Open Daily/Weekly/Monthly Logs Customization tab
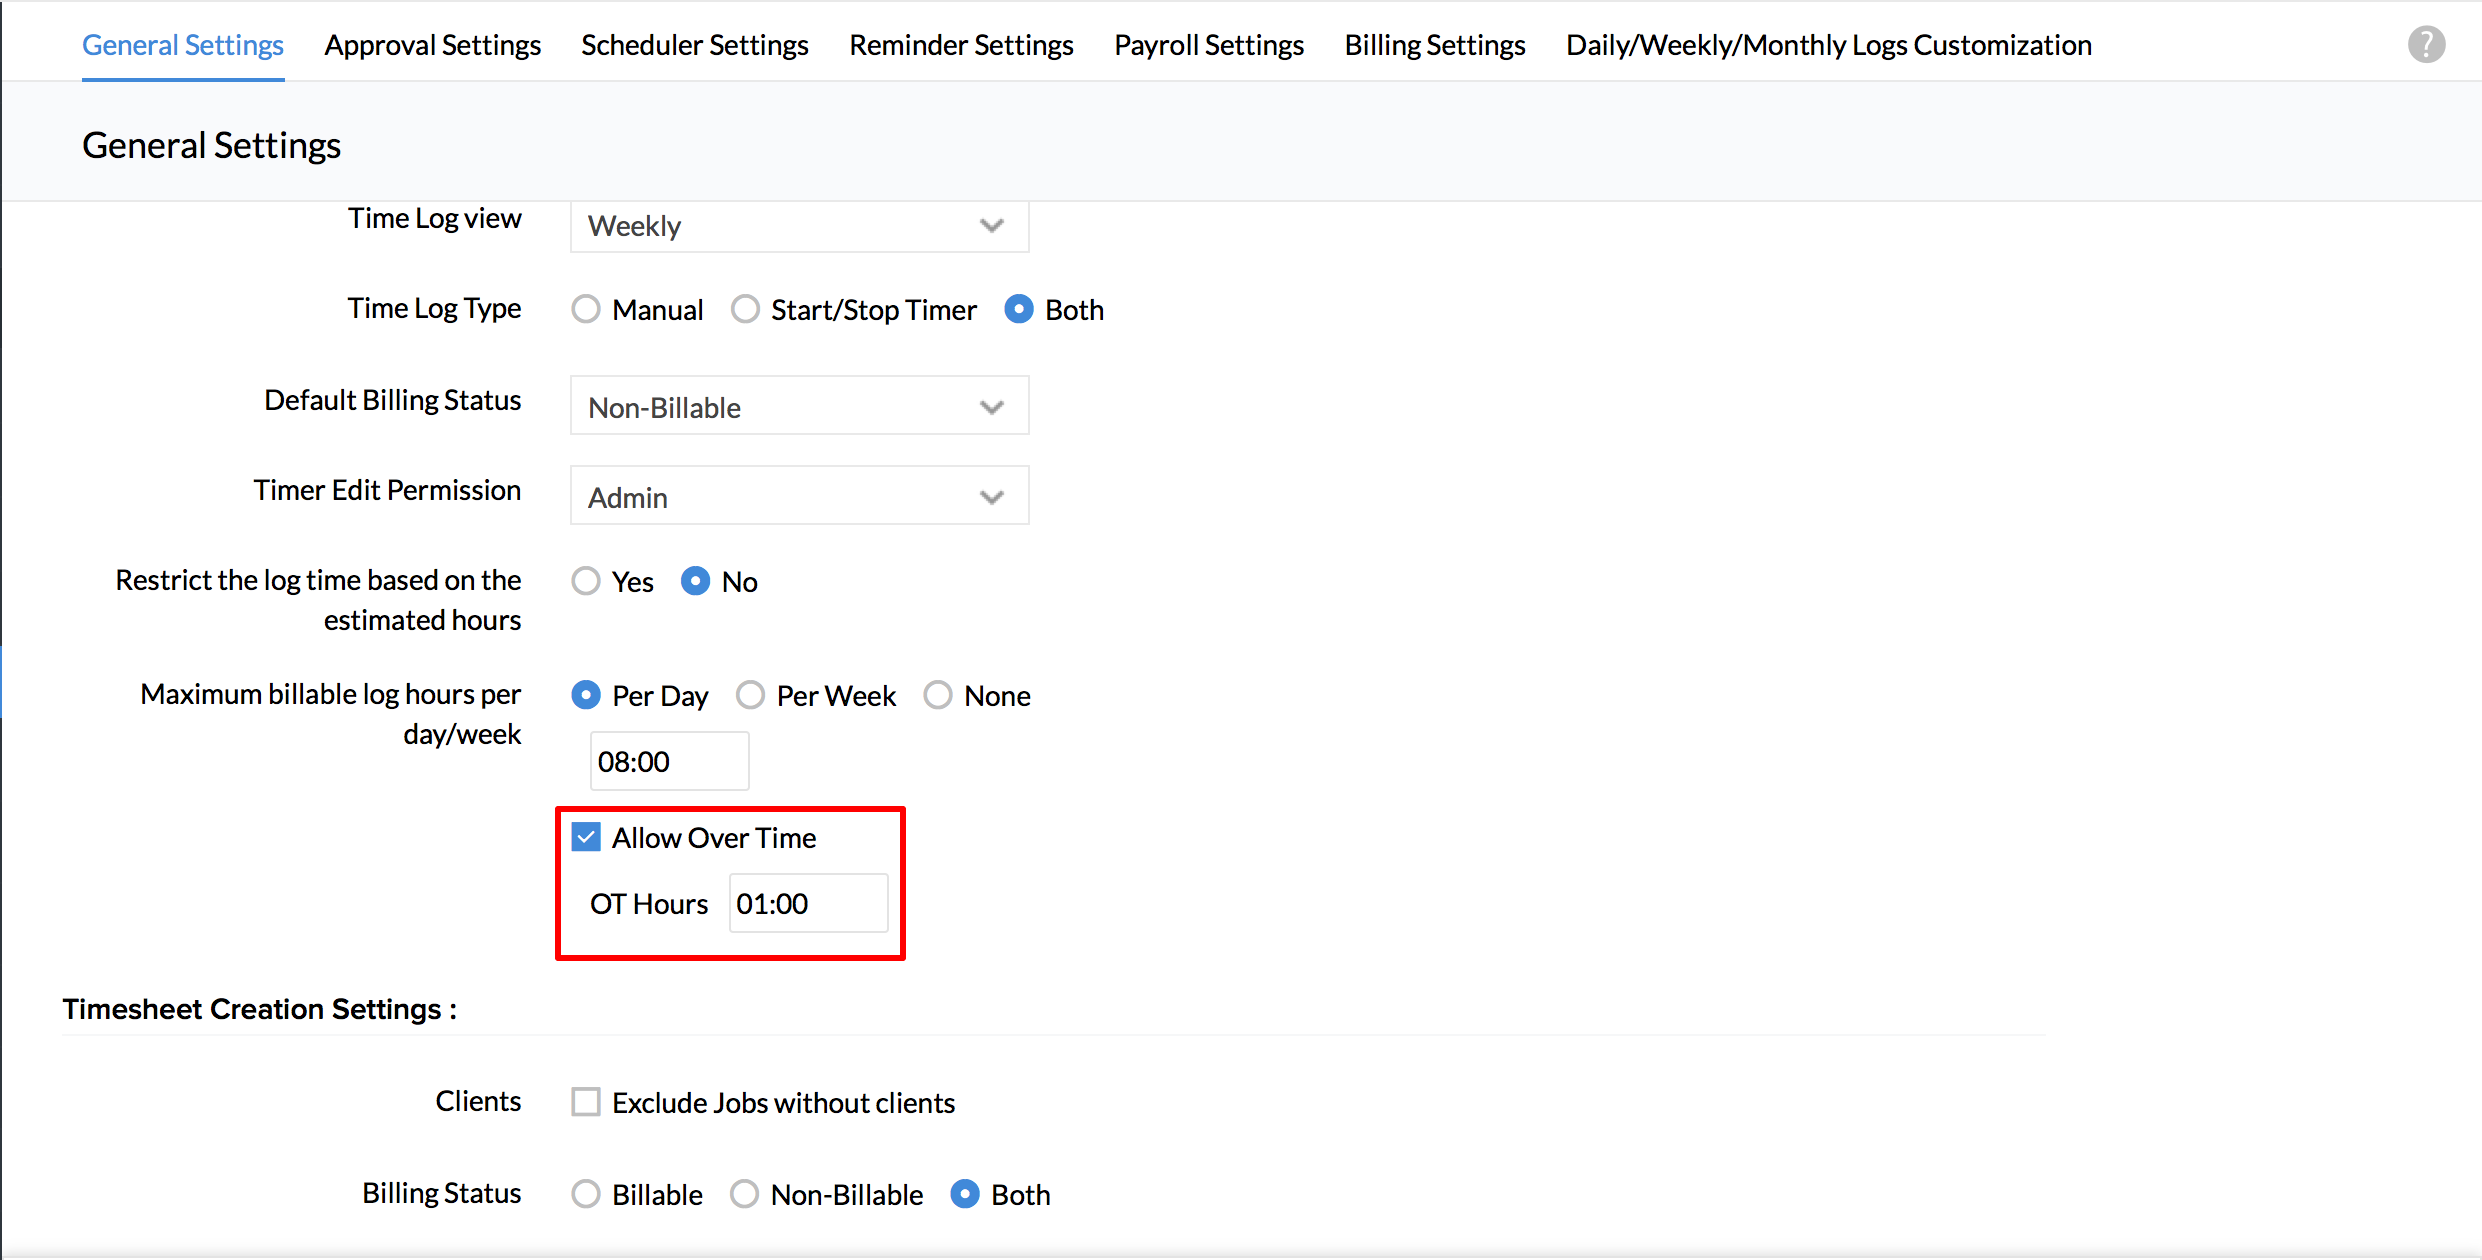Image resolution: width=2482 pixels, height=1260 pixels. coord(1828,45)
